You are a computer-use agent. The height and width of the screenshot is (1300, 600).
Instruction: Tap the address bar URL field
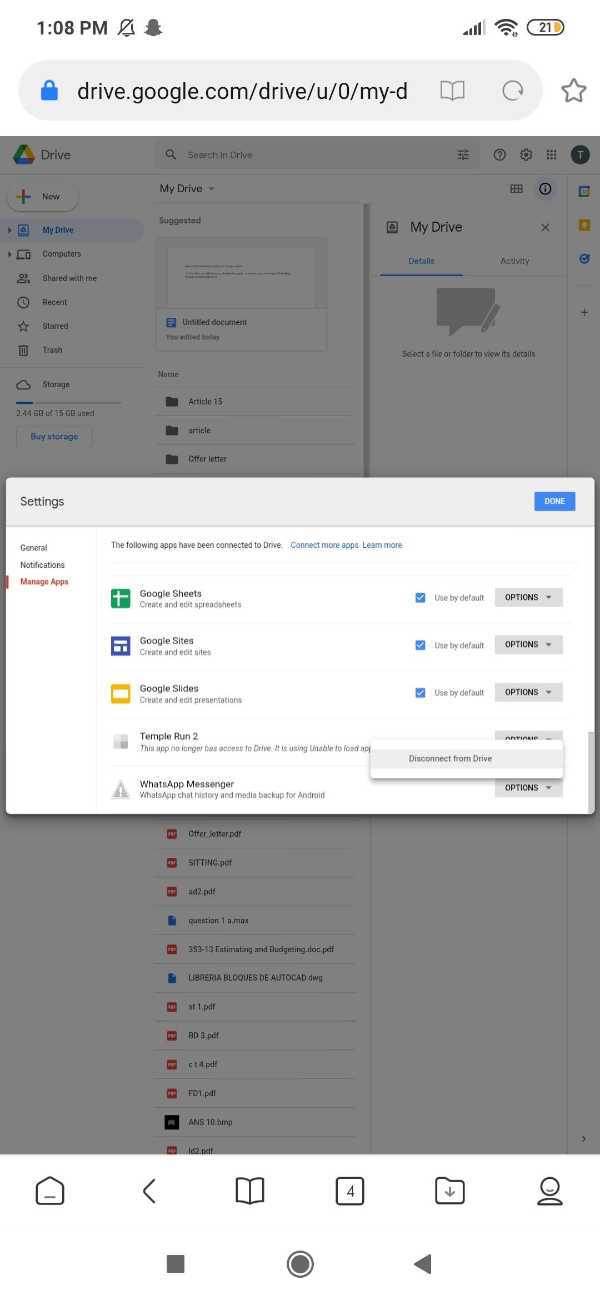[x=242, y=91]
